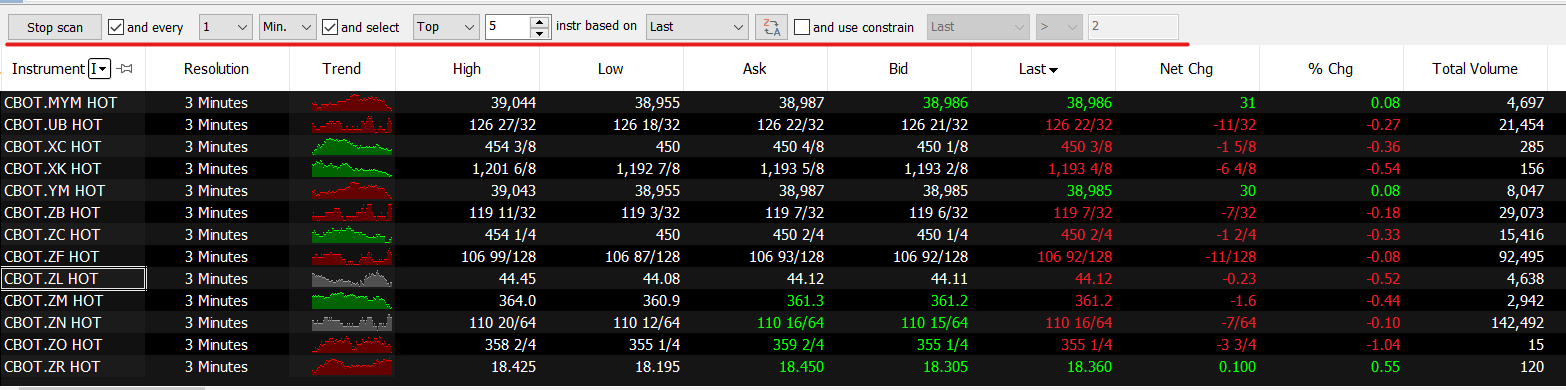
Task: Click the Z-A sort order icon
Action: (771, 27)
